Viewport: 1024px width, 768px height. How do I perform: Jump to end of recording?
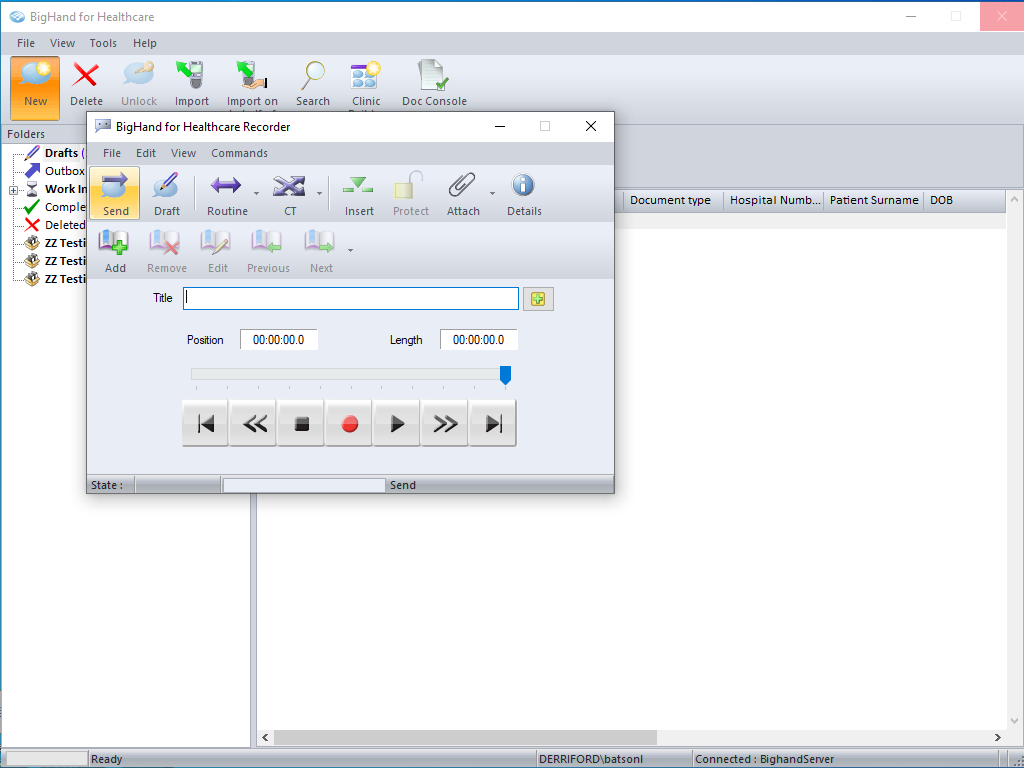[x=493, y=424]
